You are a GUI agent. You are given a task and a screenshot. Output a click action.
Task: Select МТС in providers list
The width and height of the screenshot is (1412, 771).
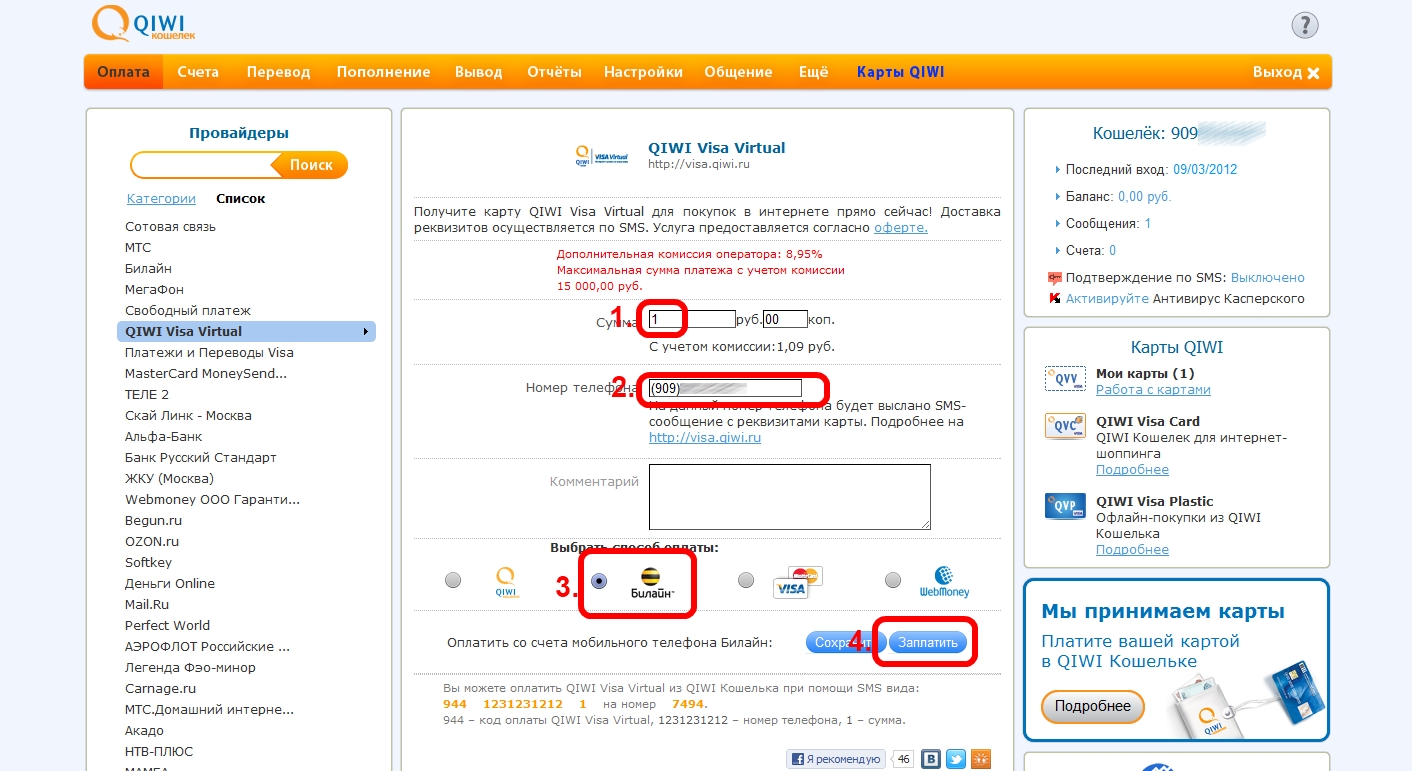(x=138, y=248)
